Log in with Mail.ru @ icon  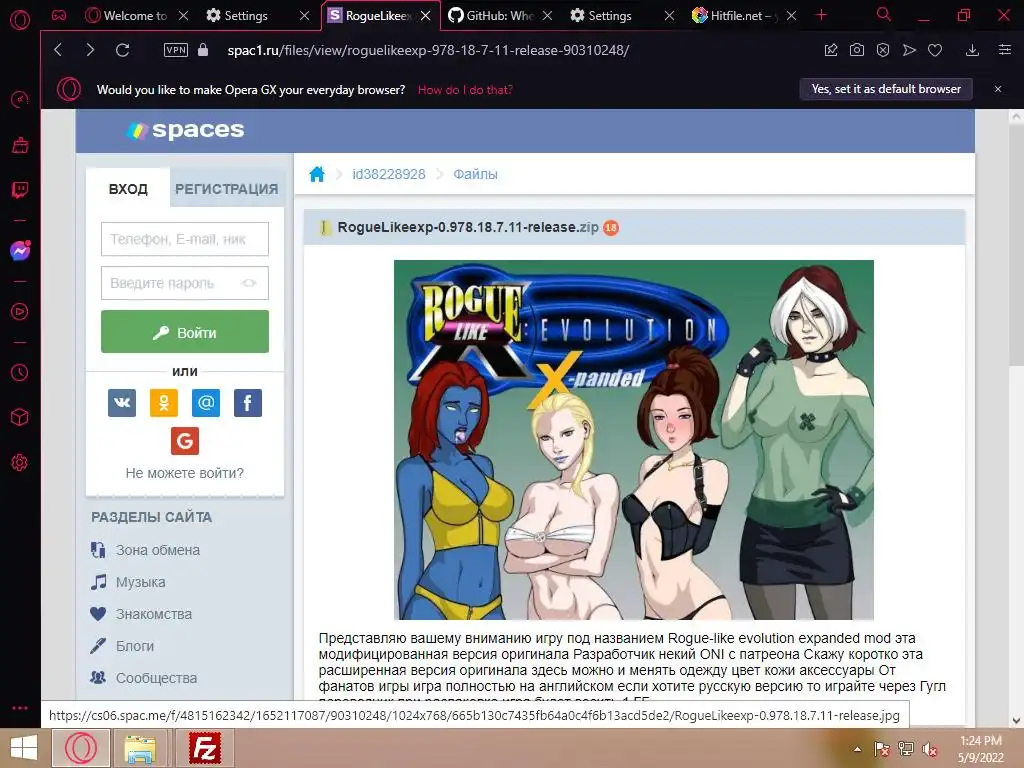coord(206,402)
